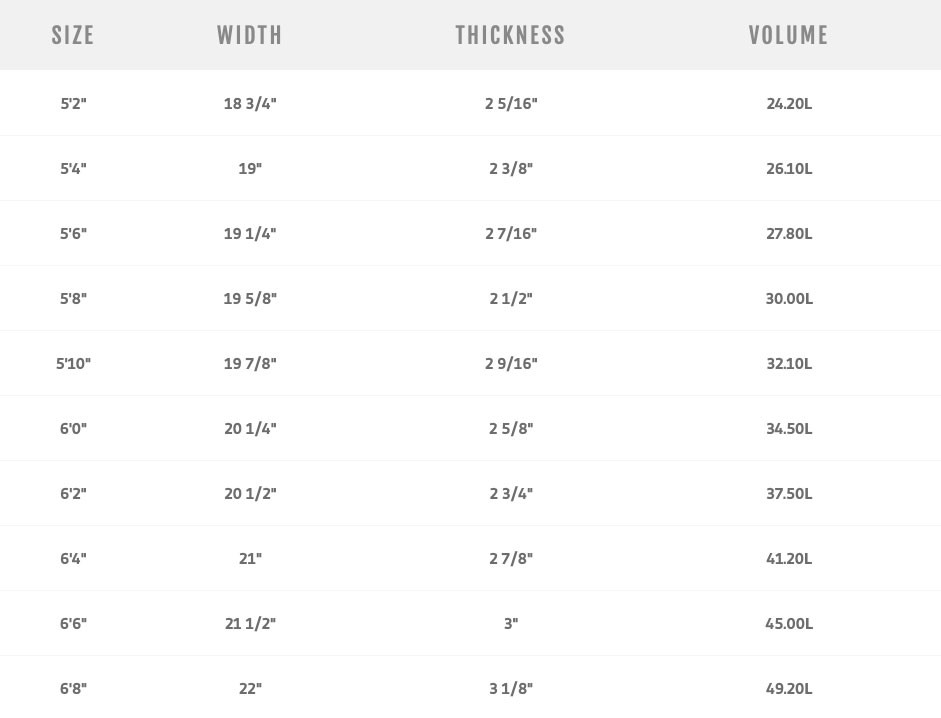The image size is (941, 718).
Task: Select the 3 1/8" thickness cell
Action: click(511, 688)
